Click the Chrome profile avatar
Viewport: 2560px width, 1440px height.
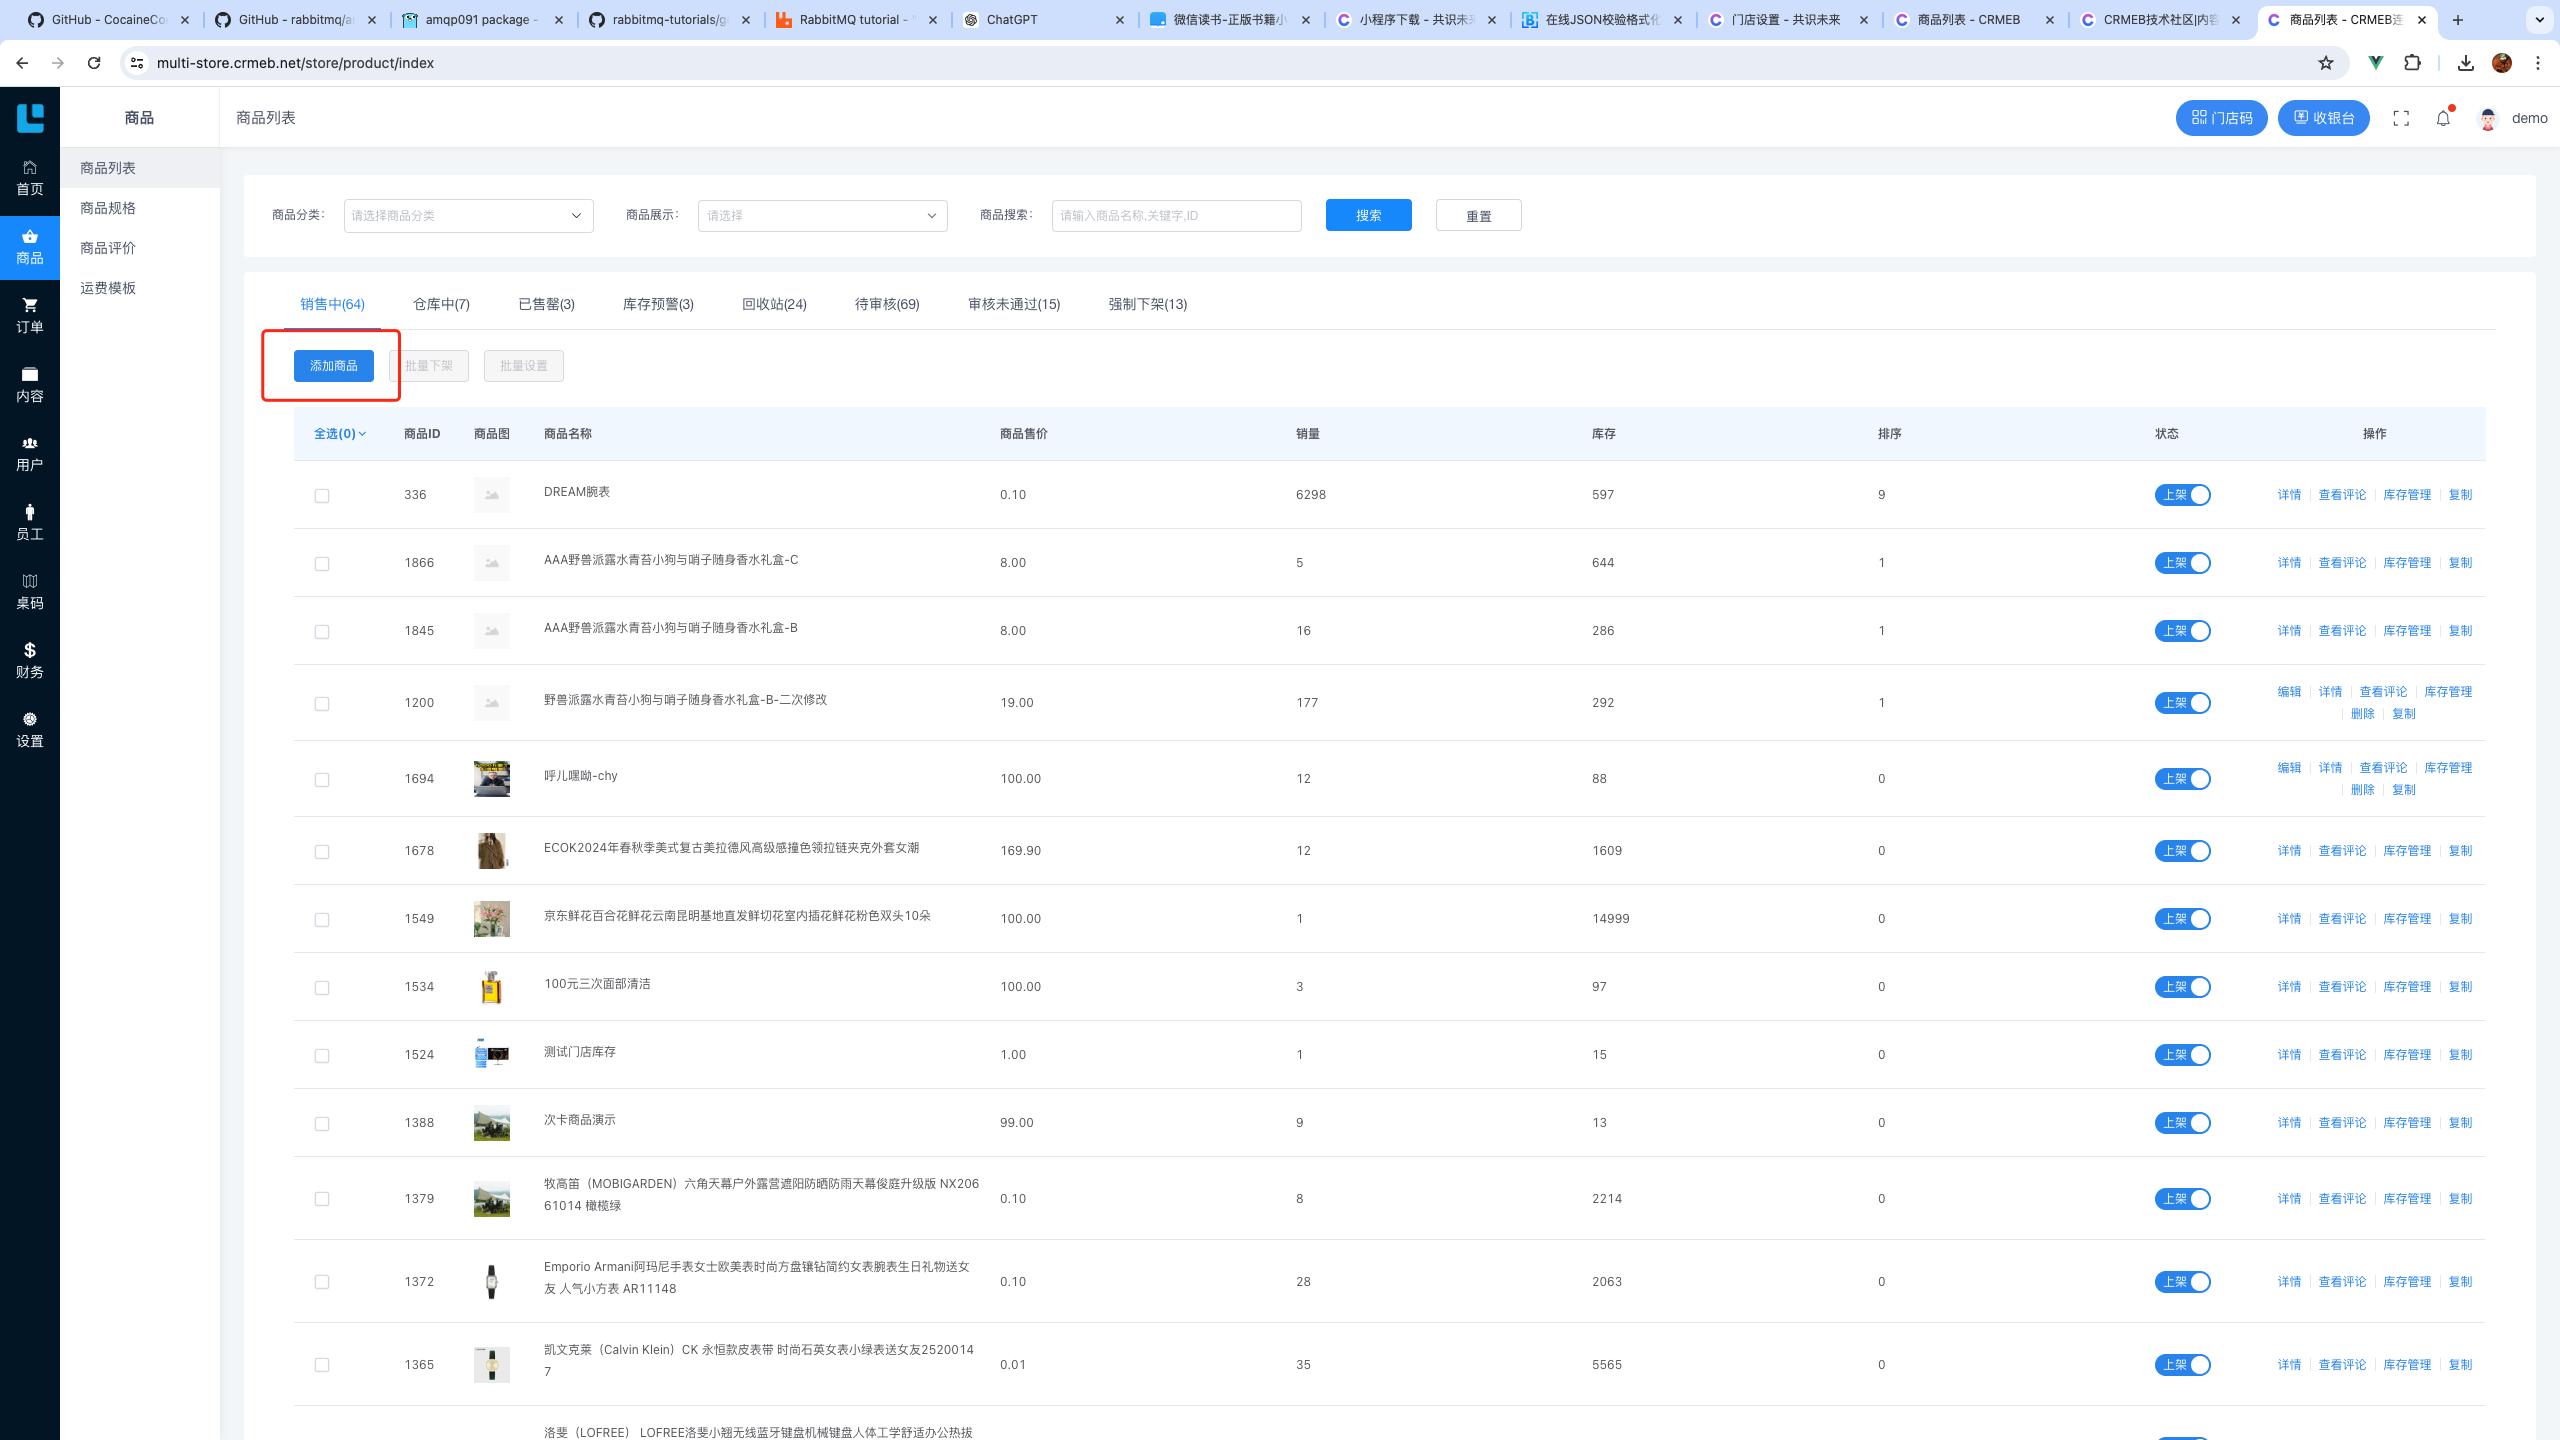click(x=2502, y=63)
